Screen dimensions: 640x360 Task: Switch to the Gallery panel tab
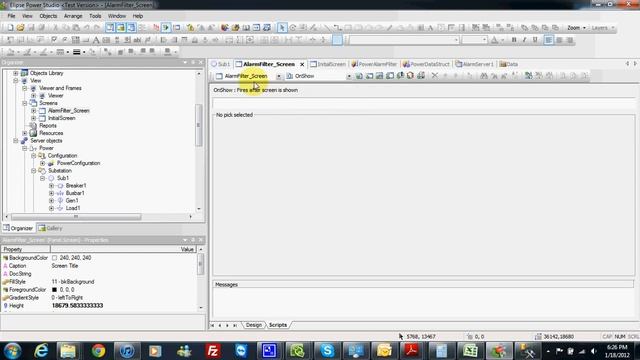(x=51, y=228)
